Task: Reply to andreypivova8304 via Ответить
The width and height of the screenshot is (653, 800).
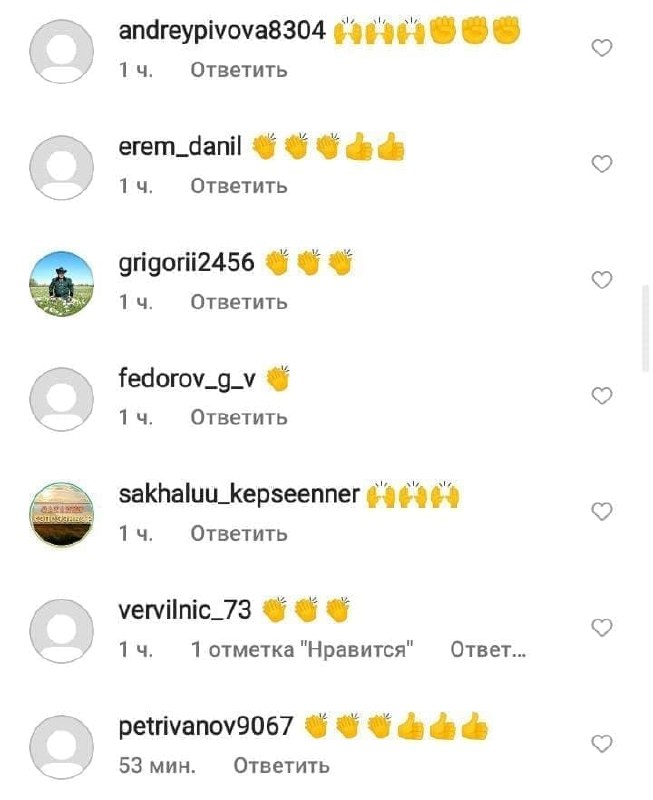Action: (239, 70)
